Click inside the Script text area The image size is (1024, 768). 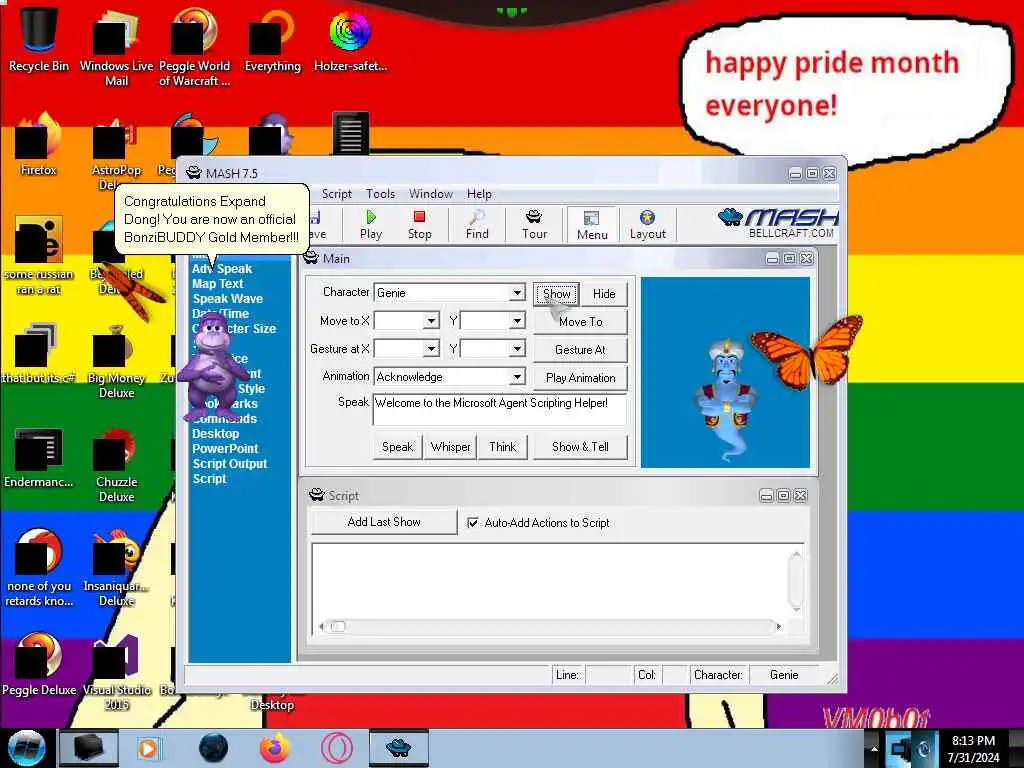[550, 581]
